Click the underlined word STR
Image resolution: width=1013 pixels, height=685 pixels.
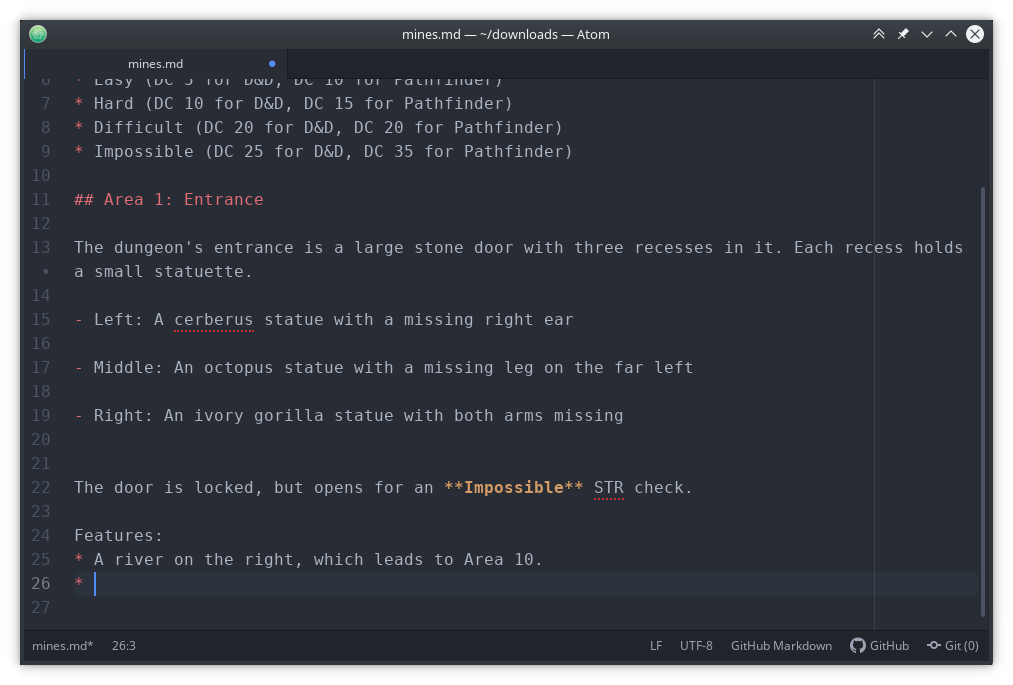coord(608,487)
